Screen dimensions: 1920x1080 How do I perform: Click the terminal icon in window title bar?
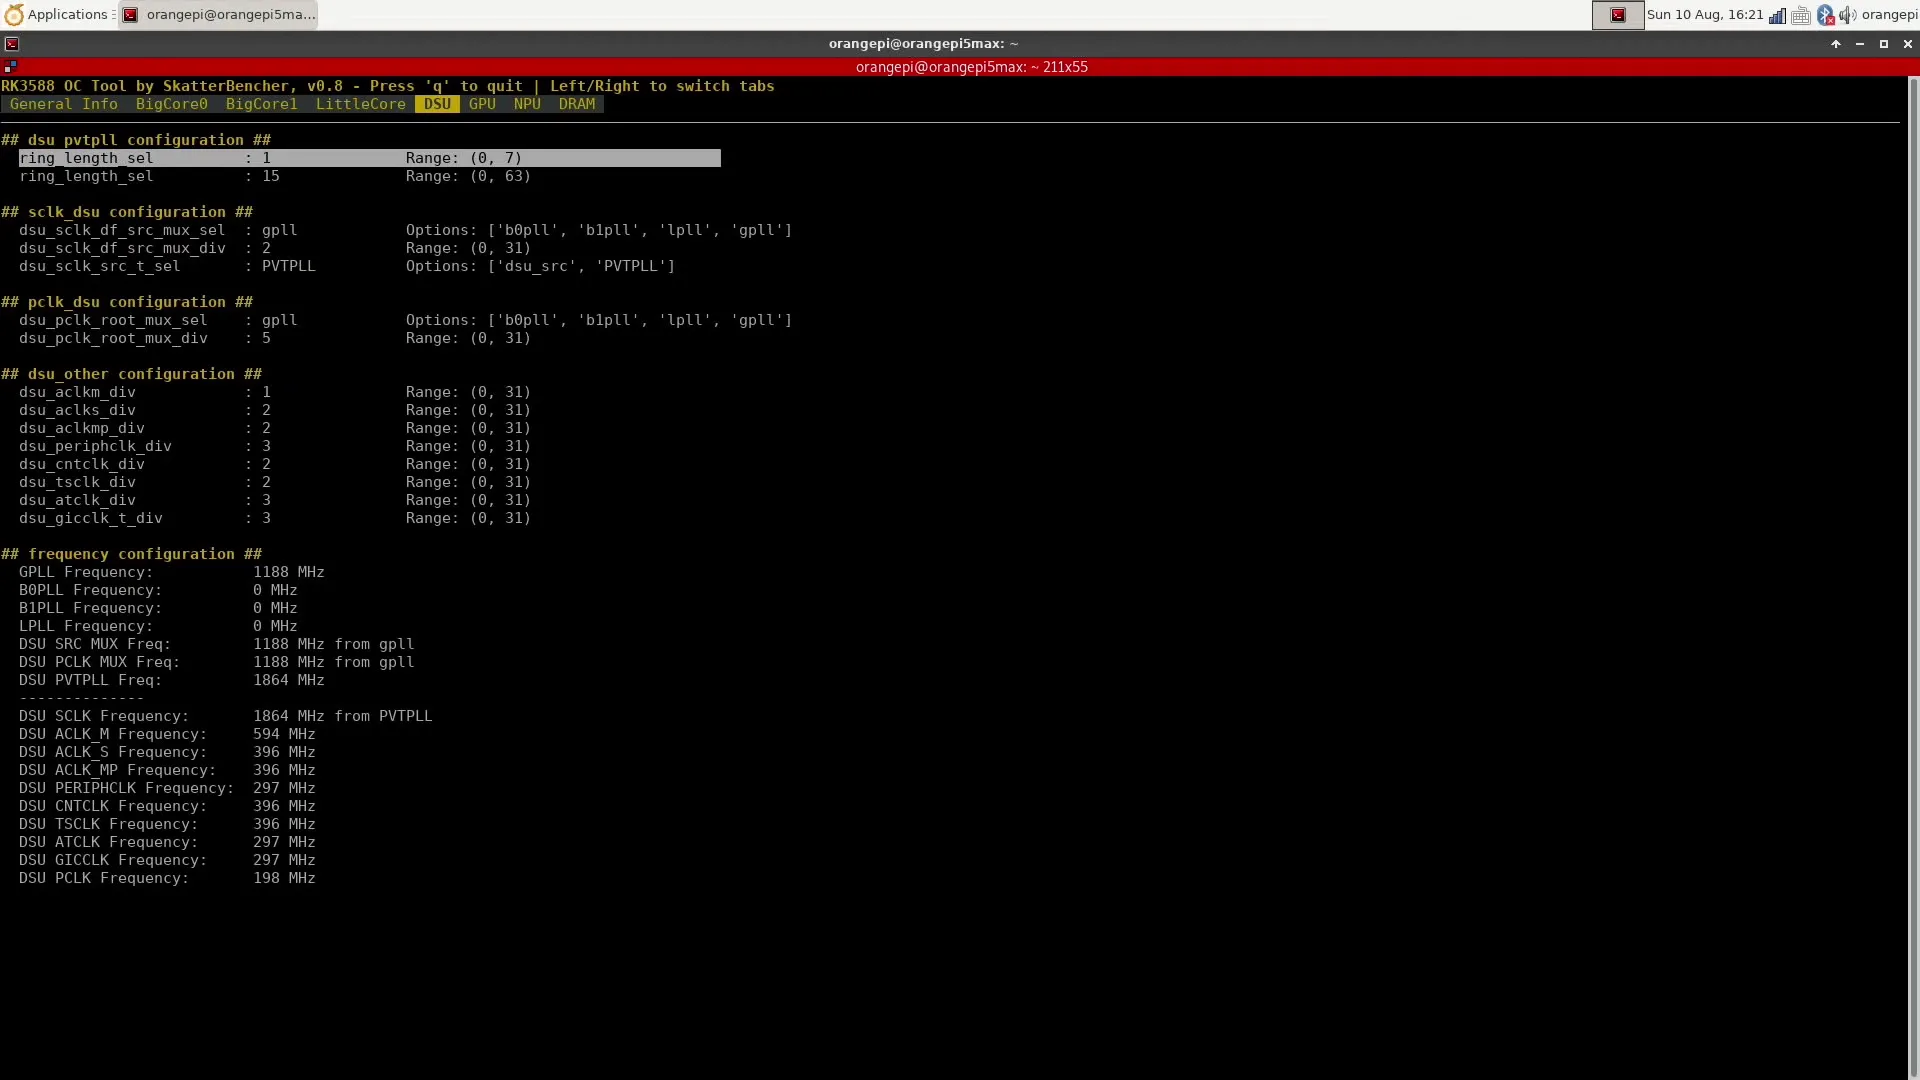12,44
